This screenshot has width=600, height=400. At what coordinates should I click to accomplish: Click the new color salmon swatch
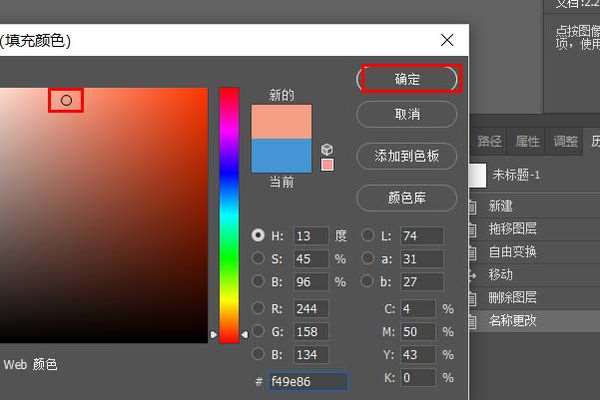282,122
